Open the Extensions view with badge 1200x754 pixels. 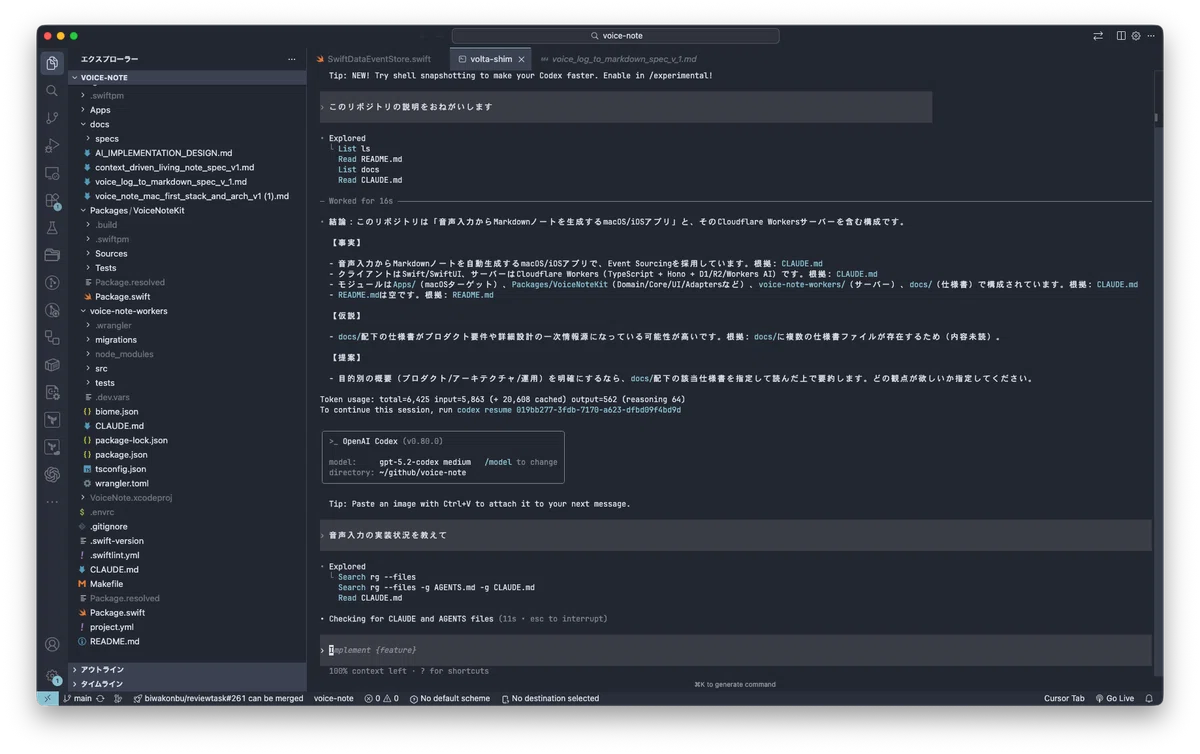pos(52,201)
